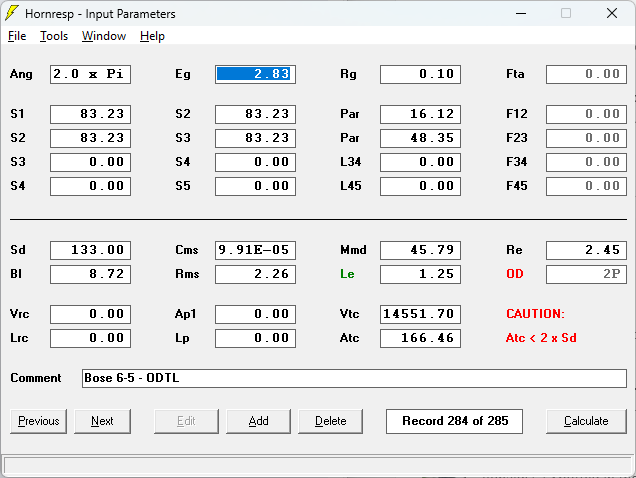Screen dimensions: 636x478
Task: Click the S1 area field
Action: [90, 114]
